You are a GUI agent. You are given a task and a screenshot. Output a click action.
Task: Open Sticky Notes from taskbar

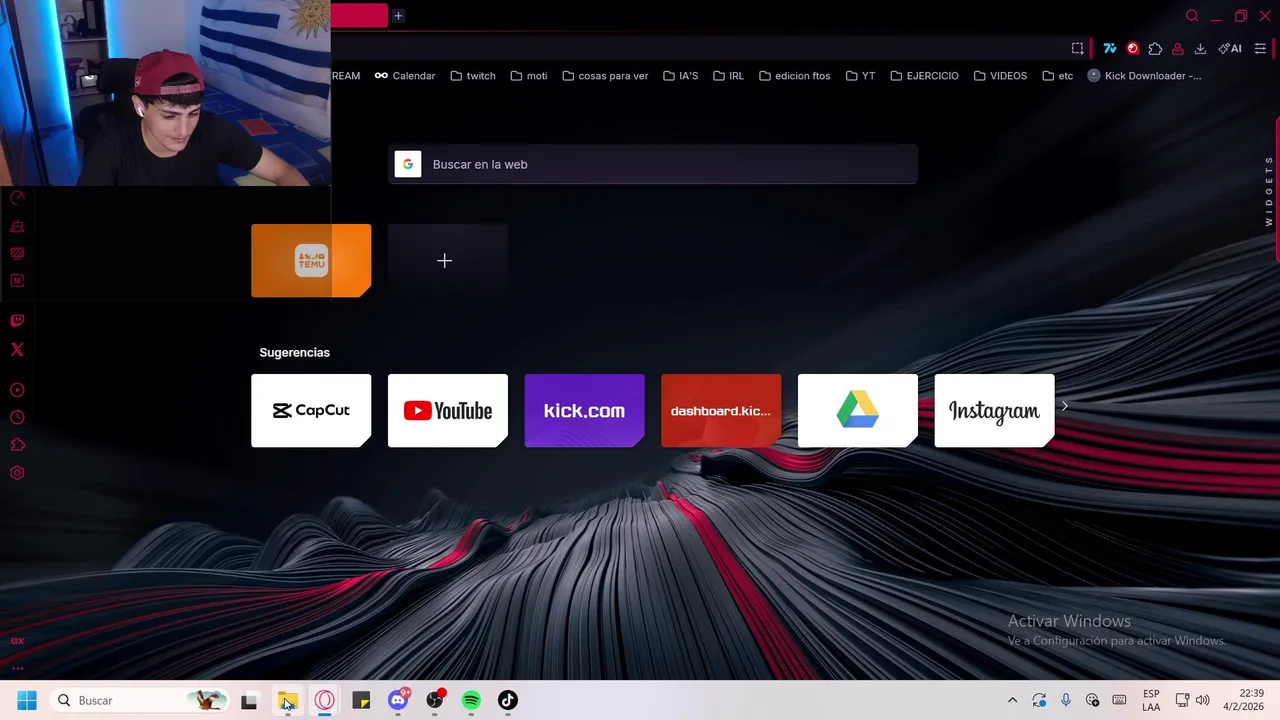pos(361,700)
